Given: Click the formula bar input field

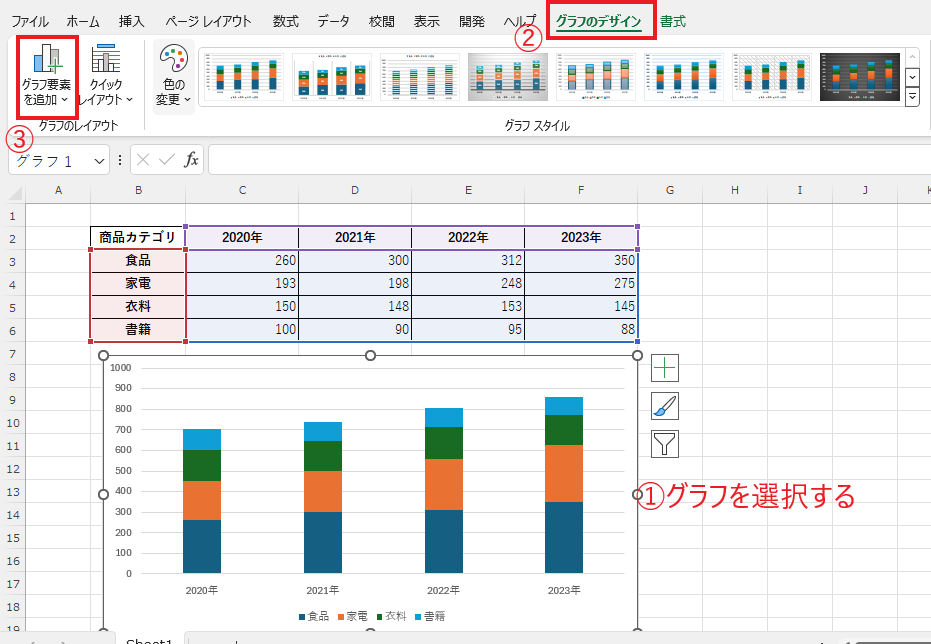Looking at the screenshot, I should (x=560, y=160).
